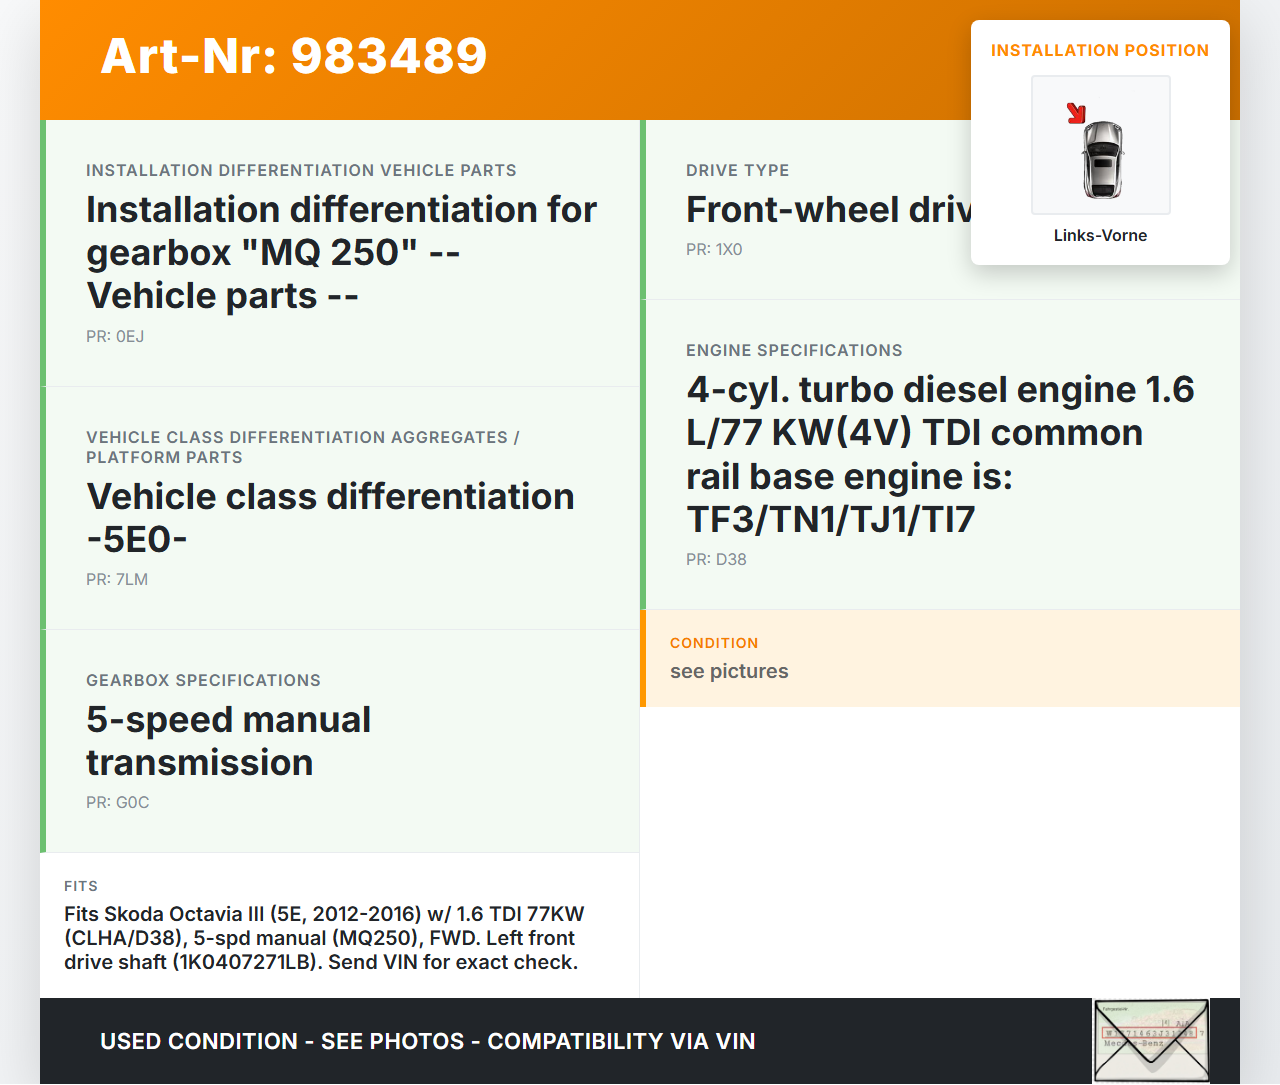Click the Art-Nr: 983489 heading
Viewport: 1280px width, 1085px height.
(294, 56)
